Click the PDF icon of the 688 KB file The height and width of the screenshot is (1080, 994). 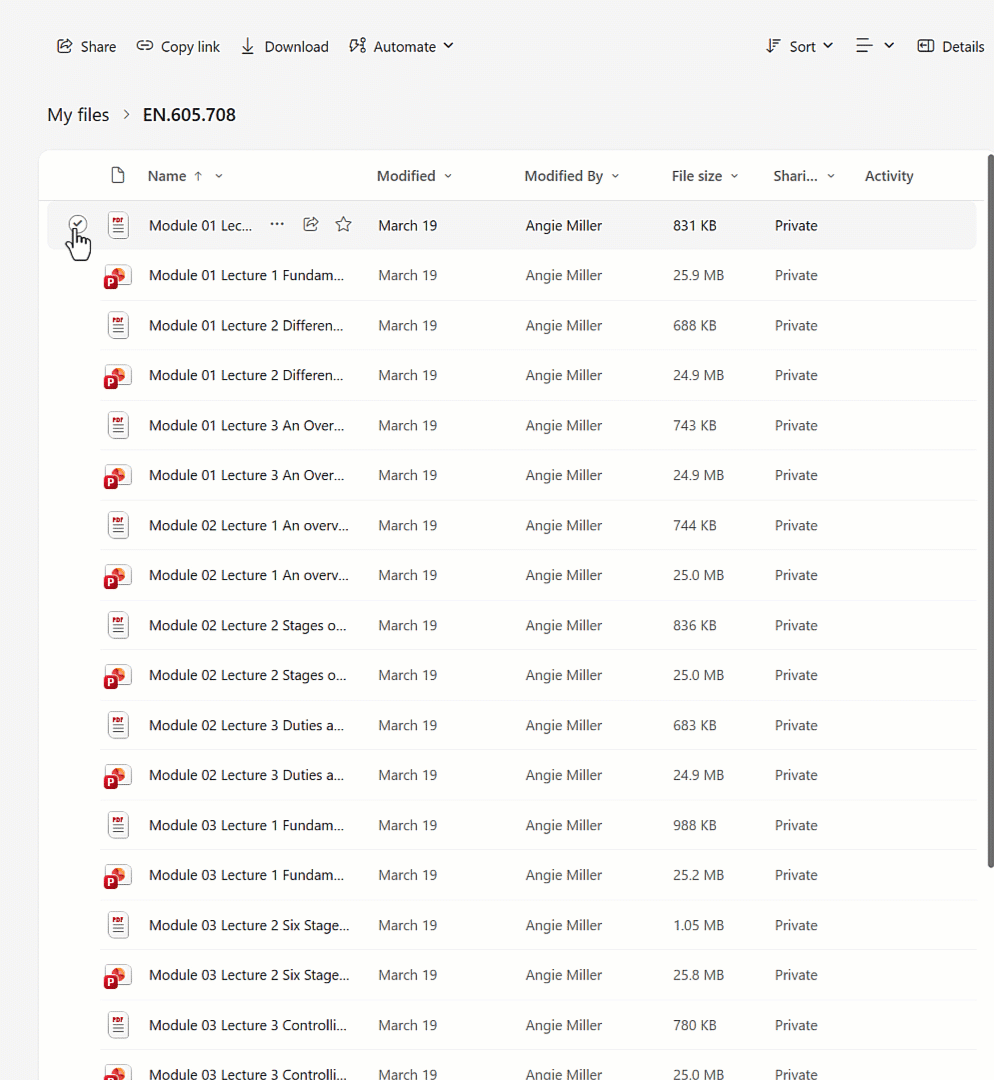point(118,325)
